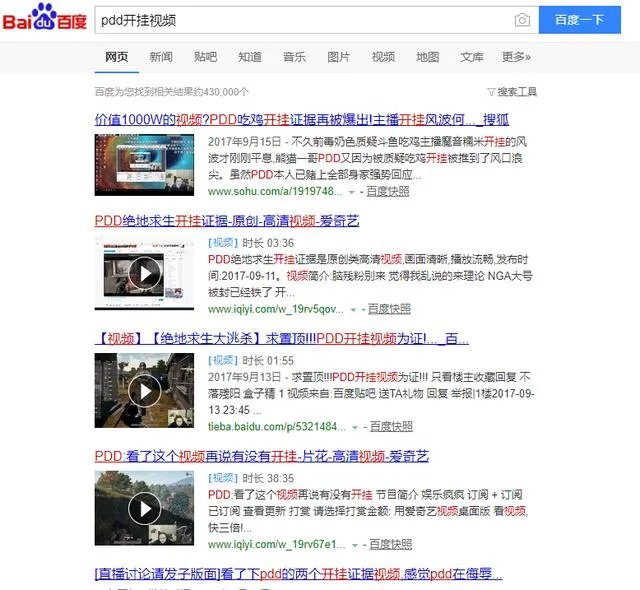Open the 视频 tab
The image size is (640, 590).
[383, 57]
